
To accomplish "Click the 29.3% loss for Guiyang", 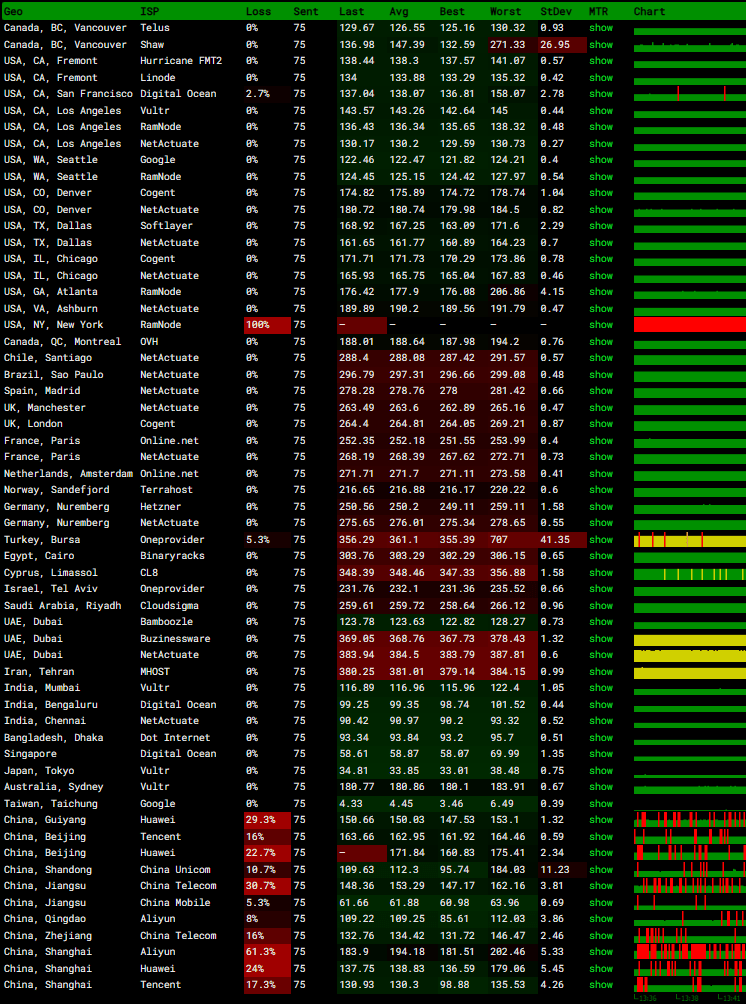I will point(268,820).
